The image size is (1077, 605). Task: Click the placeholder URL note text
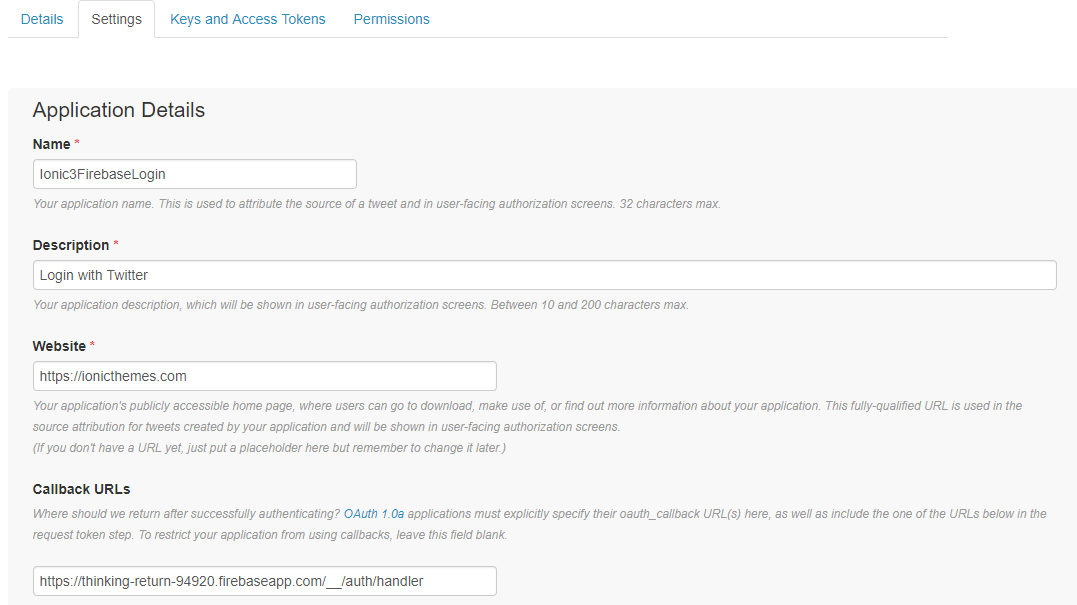coord(269,448)
